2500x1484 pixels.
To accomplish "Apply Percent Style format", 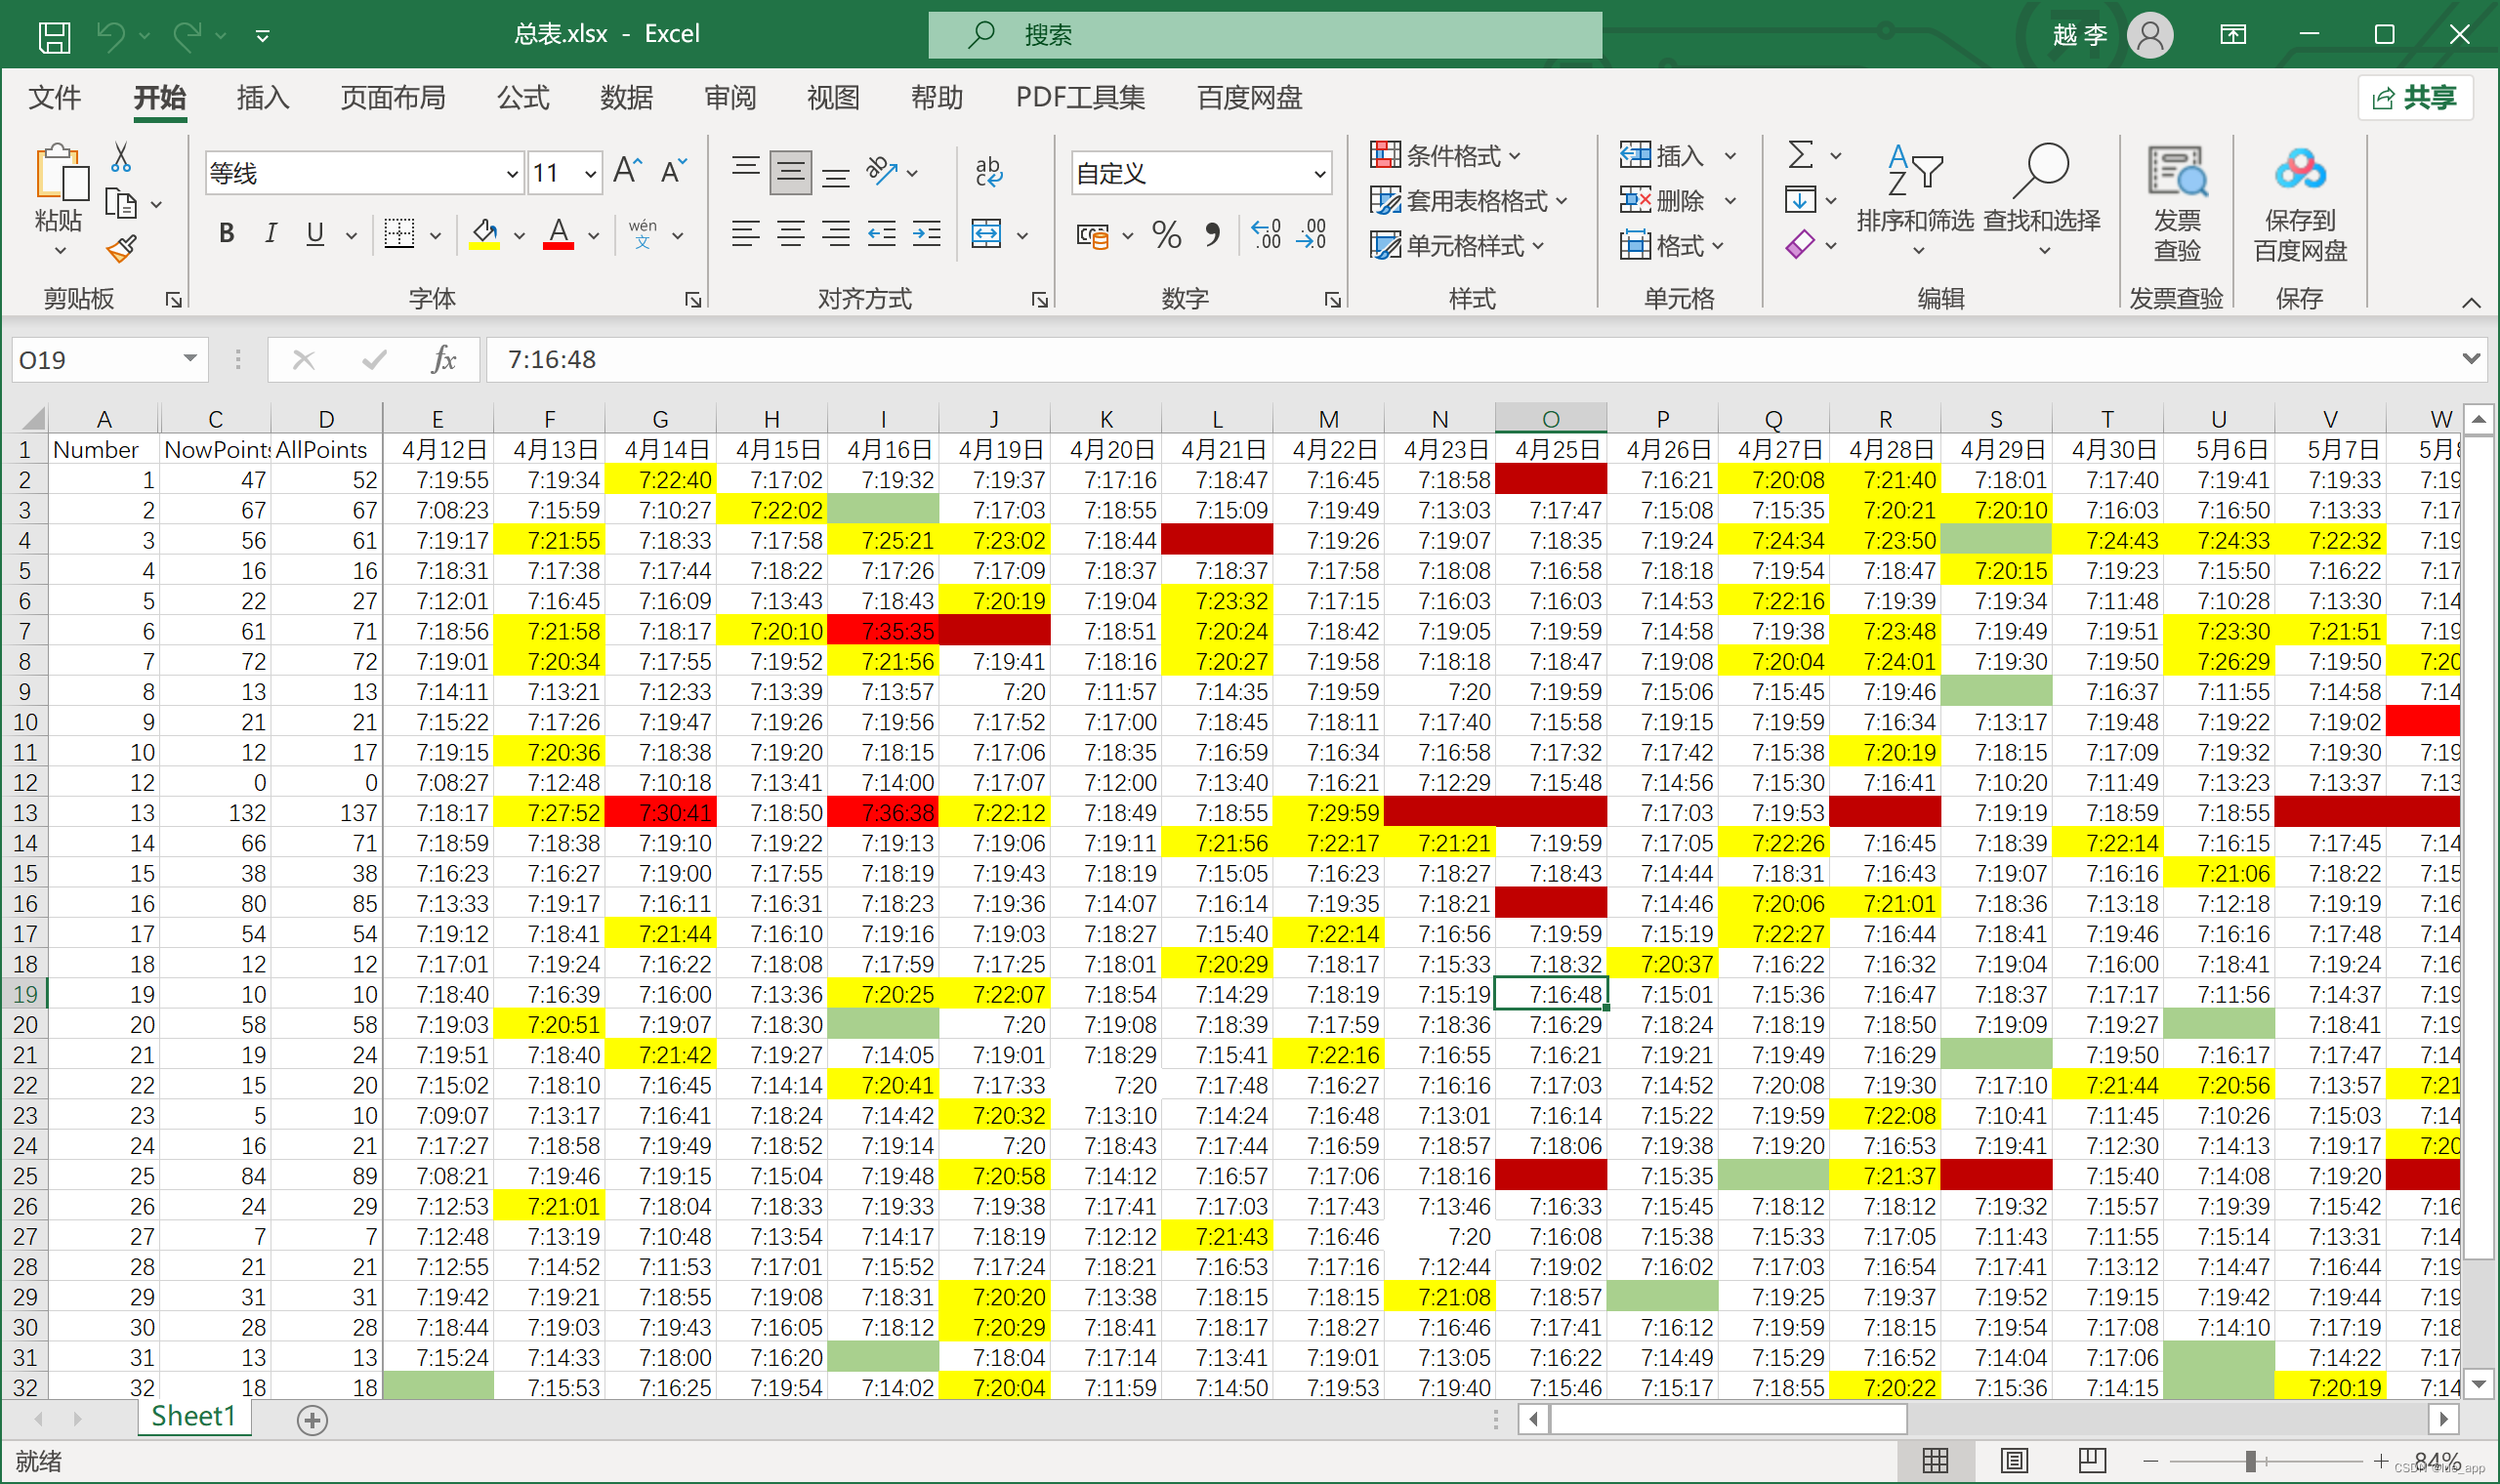I will click(x=1166, y=235).
